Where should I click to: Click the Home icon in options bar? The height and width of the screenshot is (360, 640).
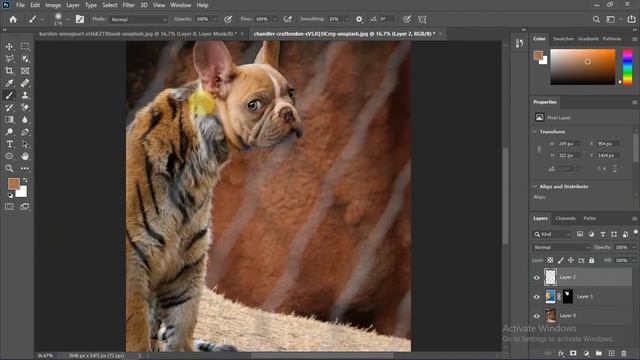[x=13, y=19]
